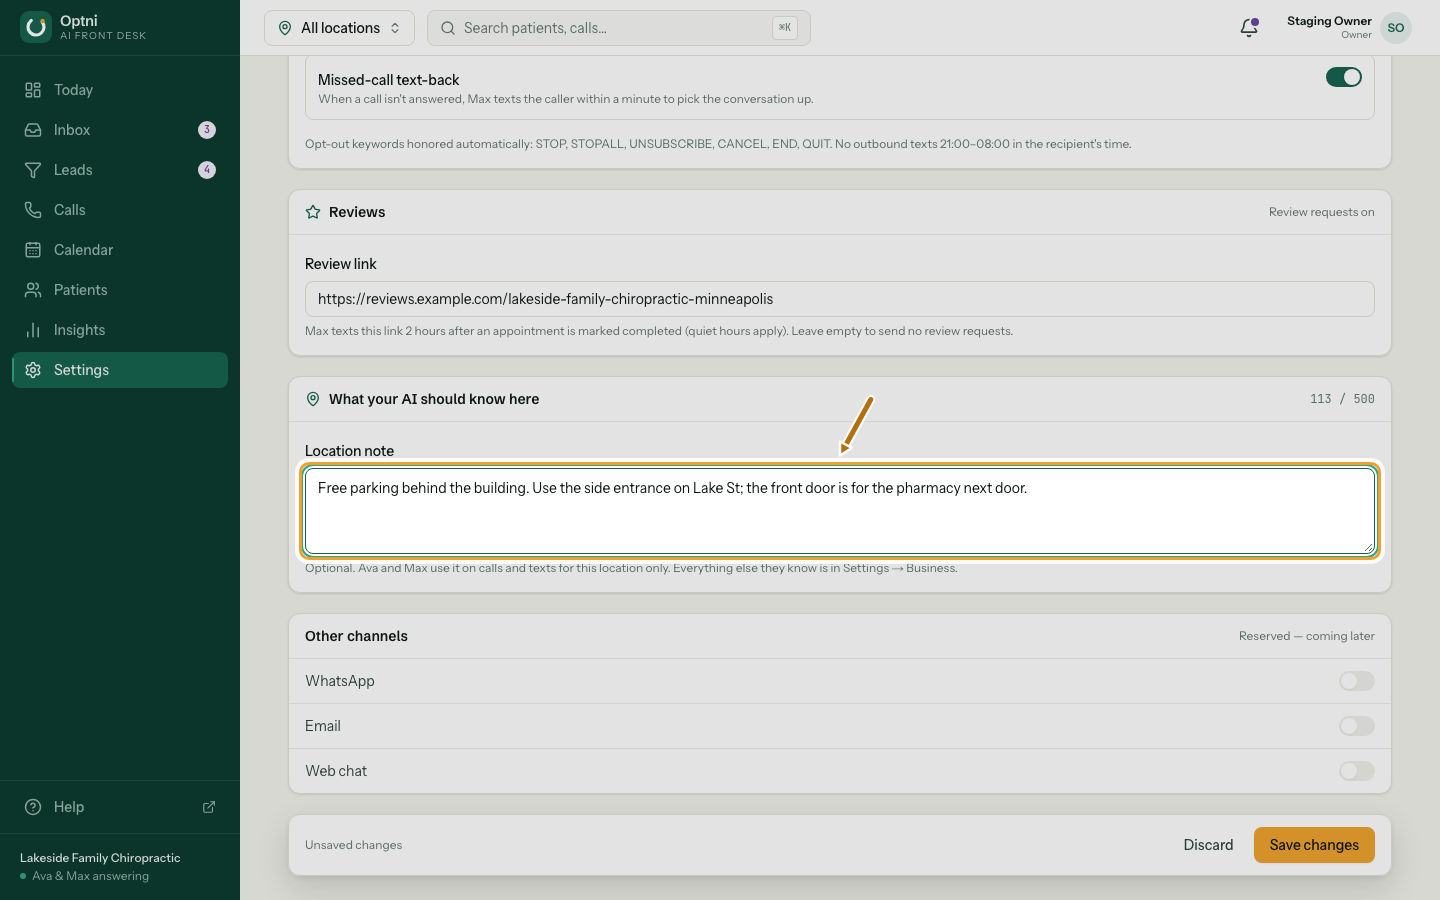Click the Unsaved changes status text
Image resolution: width=1440 pixels, height=900 pixels.
354,845
